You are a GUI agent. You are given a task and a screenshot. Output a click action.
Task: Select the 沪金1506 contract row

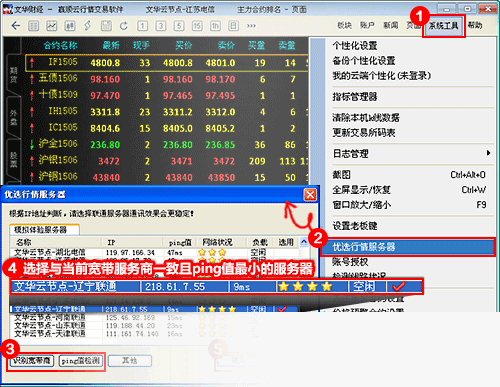click(167, 144)
